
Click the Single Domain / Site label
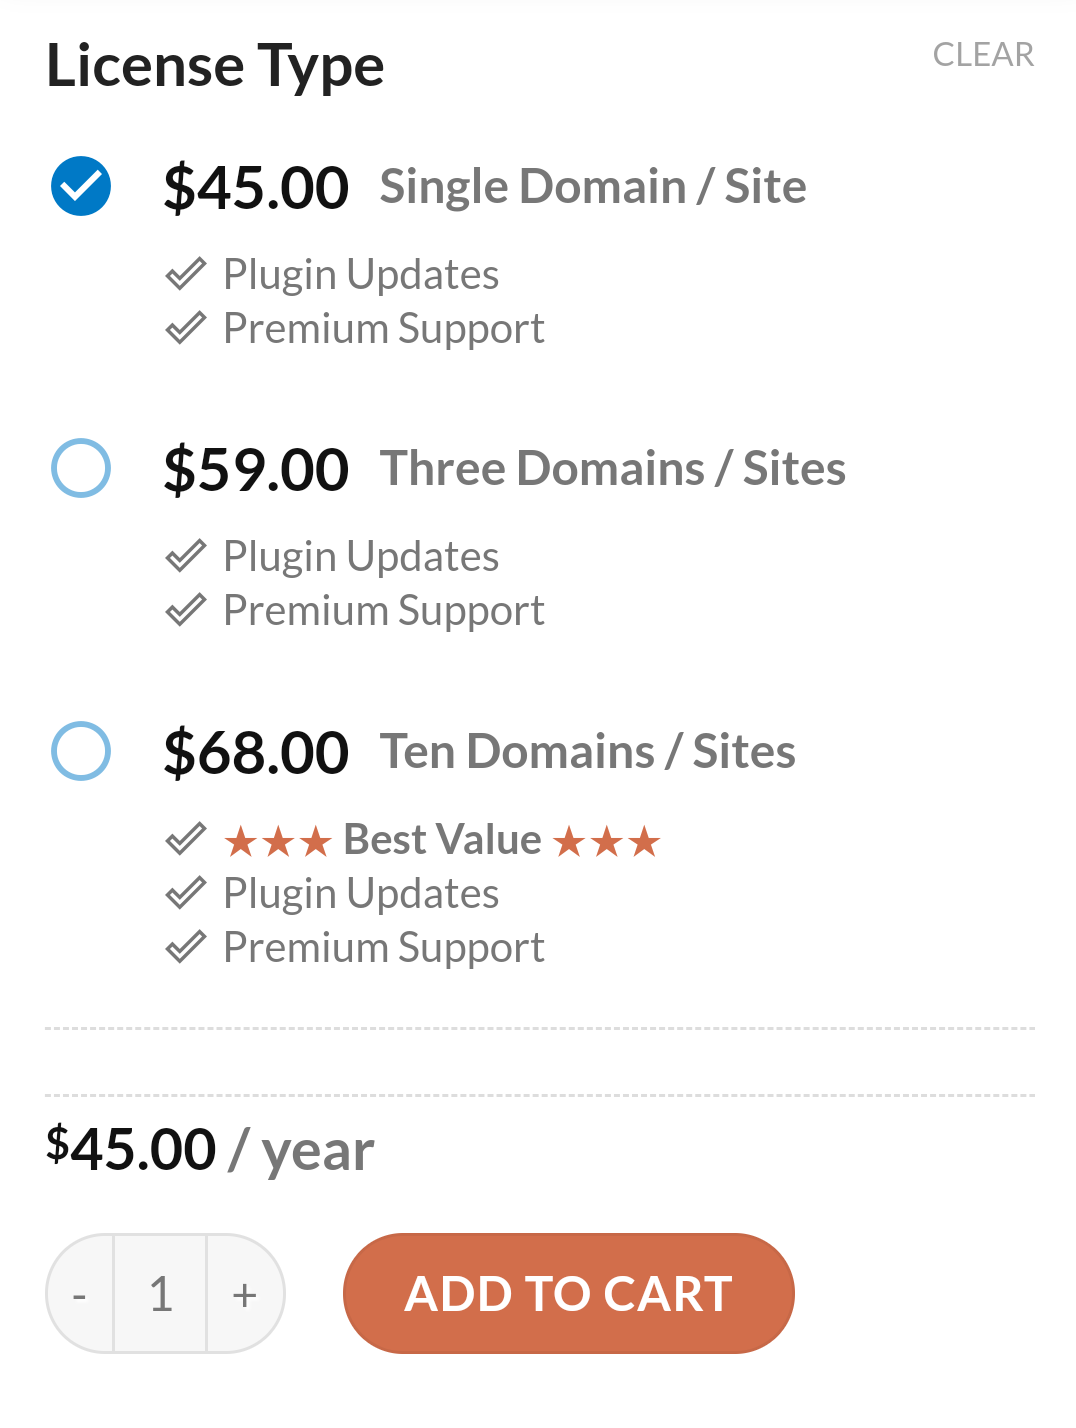click(x=593, y=187)
